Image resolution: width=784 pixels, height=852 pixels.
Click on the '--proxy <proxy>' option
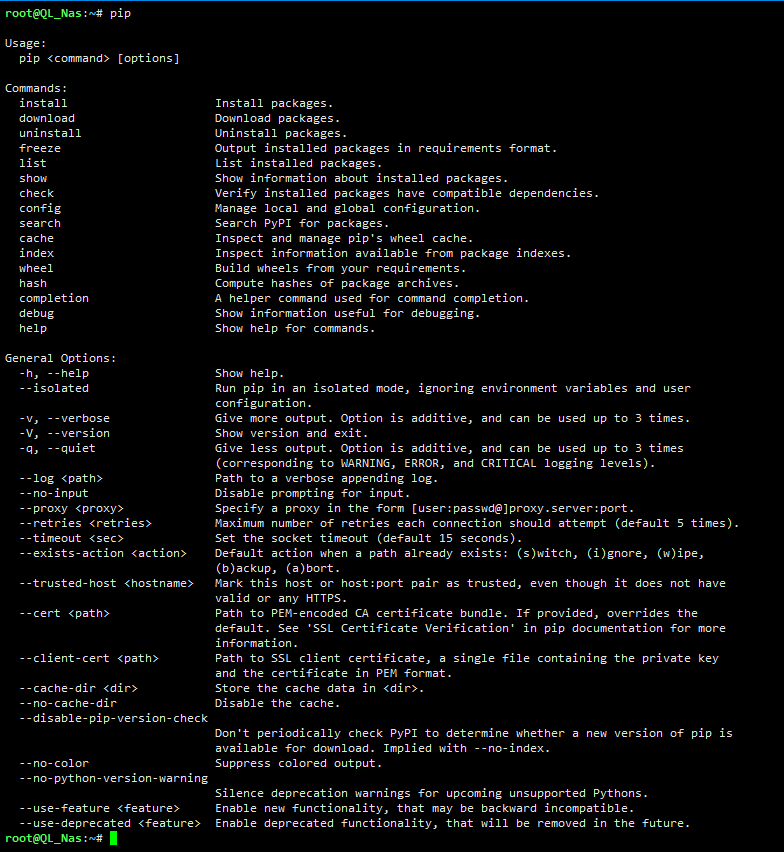click(x=71, y=509)
